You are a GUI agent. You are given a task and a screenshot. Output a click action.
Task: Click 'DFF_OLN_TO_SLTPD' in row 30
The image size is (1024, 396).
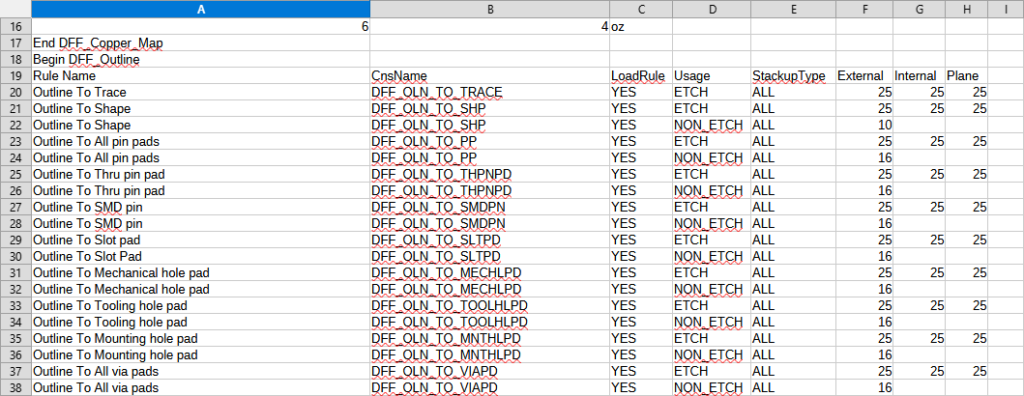[x=490, y=256]
